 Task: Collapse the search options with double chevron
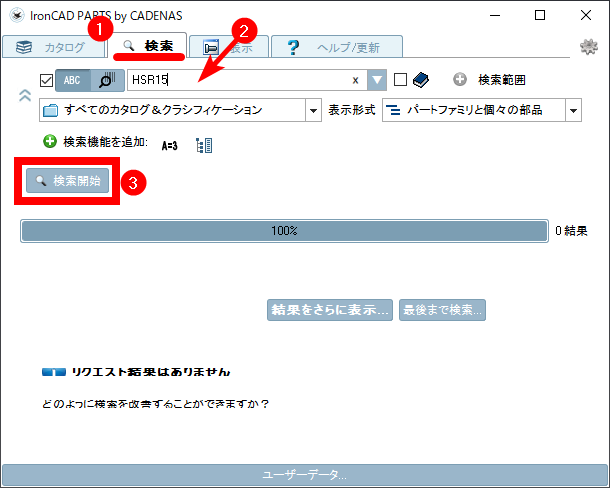point(25,95)
